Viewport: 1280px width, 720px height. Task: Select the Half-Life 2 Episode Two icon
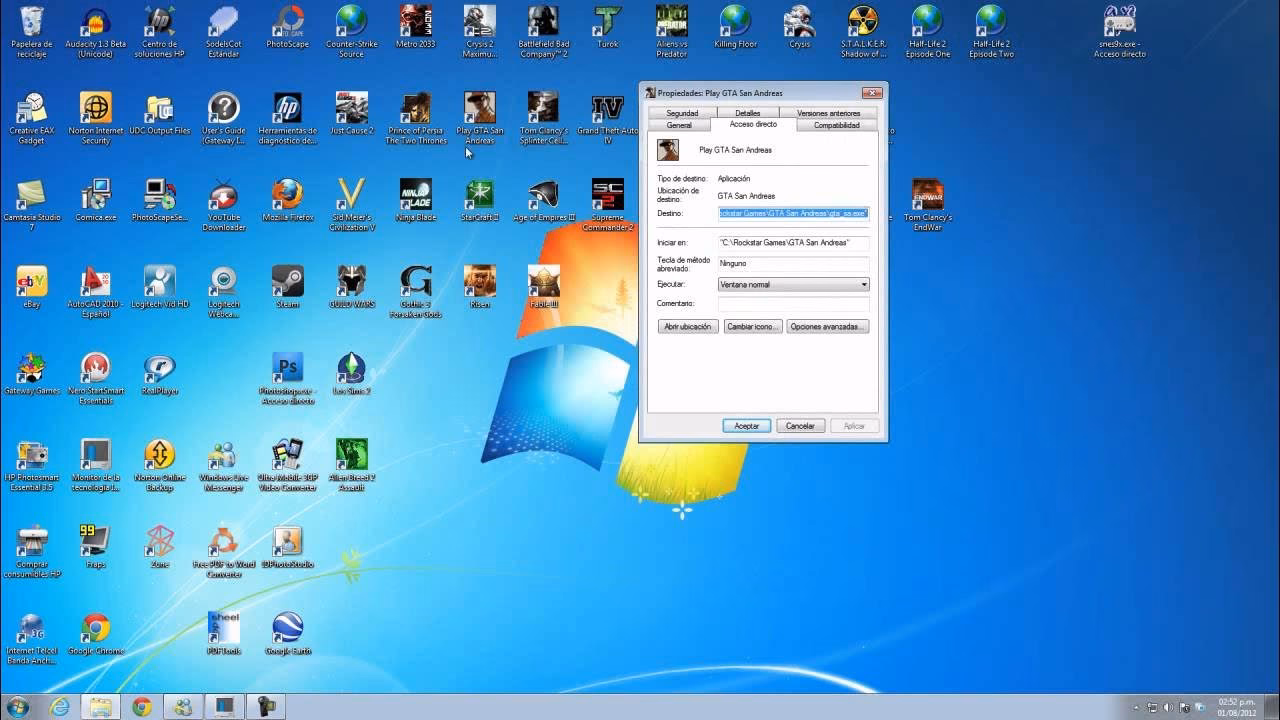pyautogui.click(x=991, y=30)
